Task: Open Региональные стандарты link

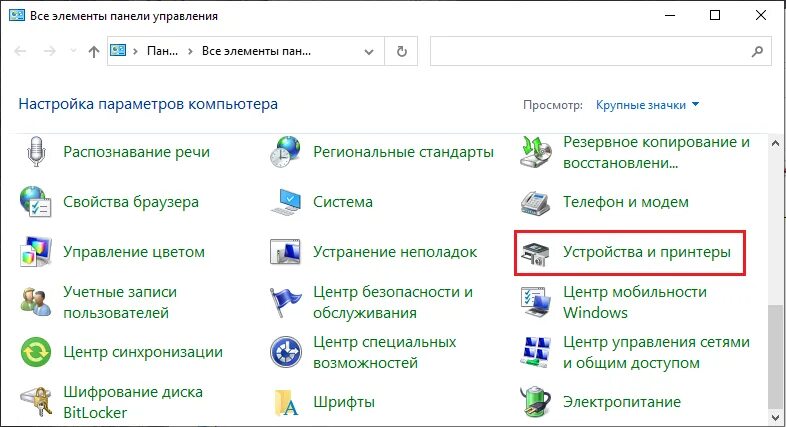Action: 404,152
